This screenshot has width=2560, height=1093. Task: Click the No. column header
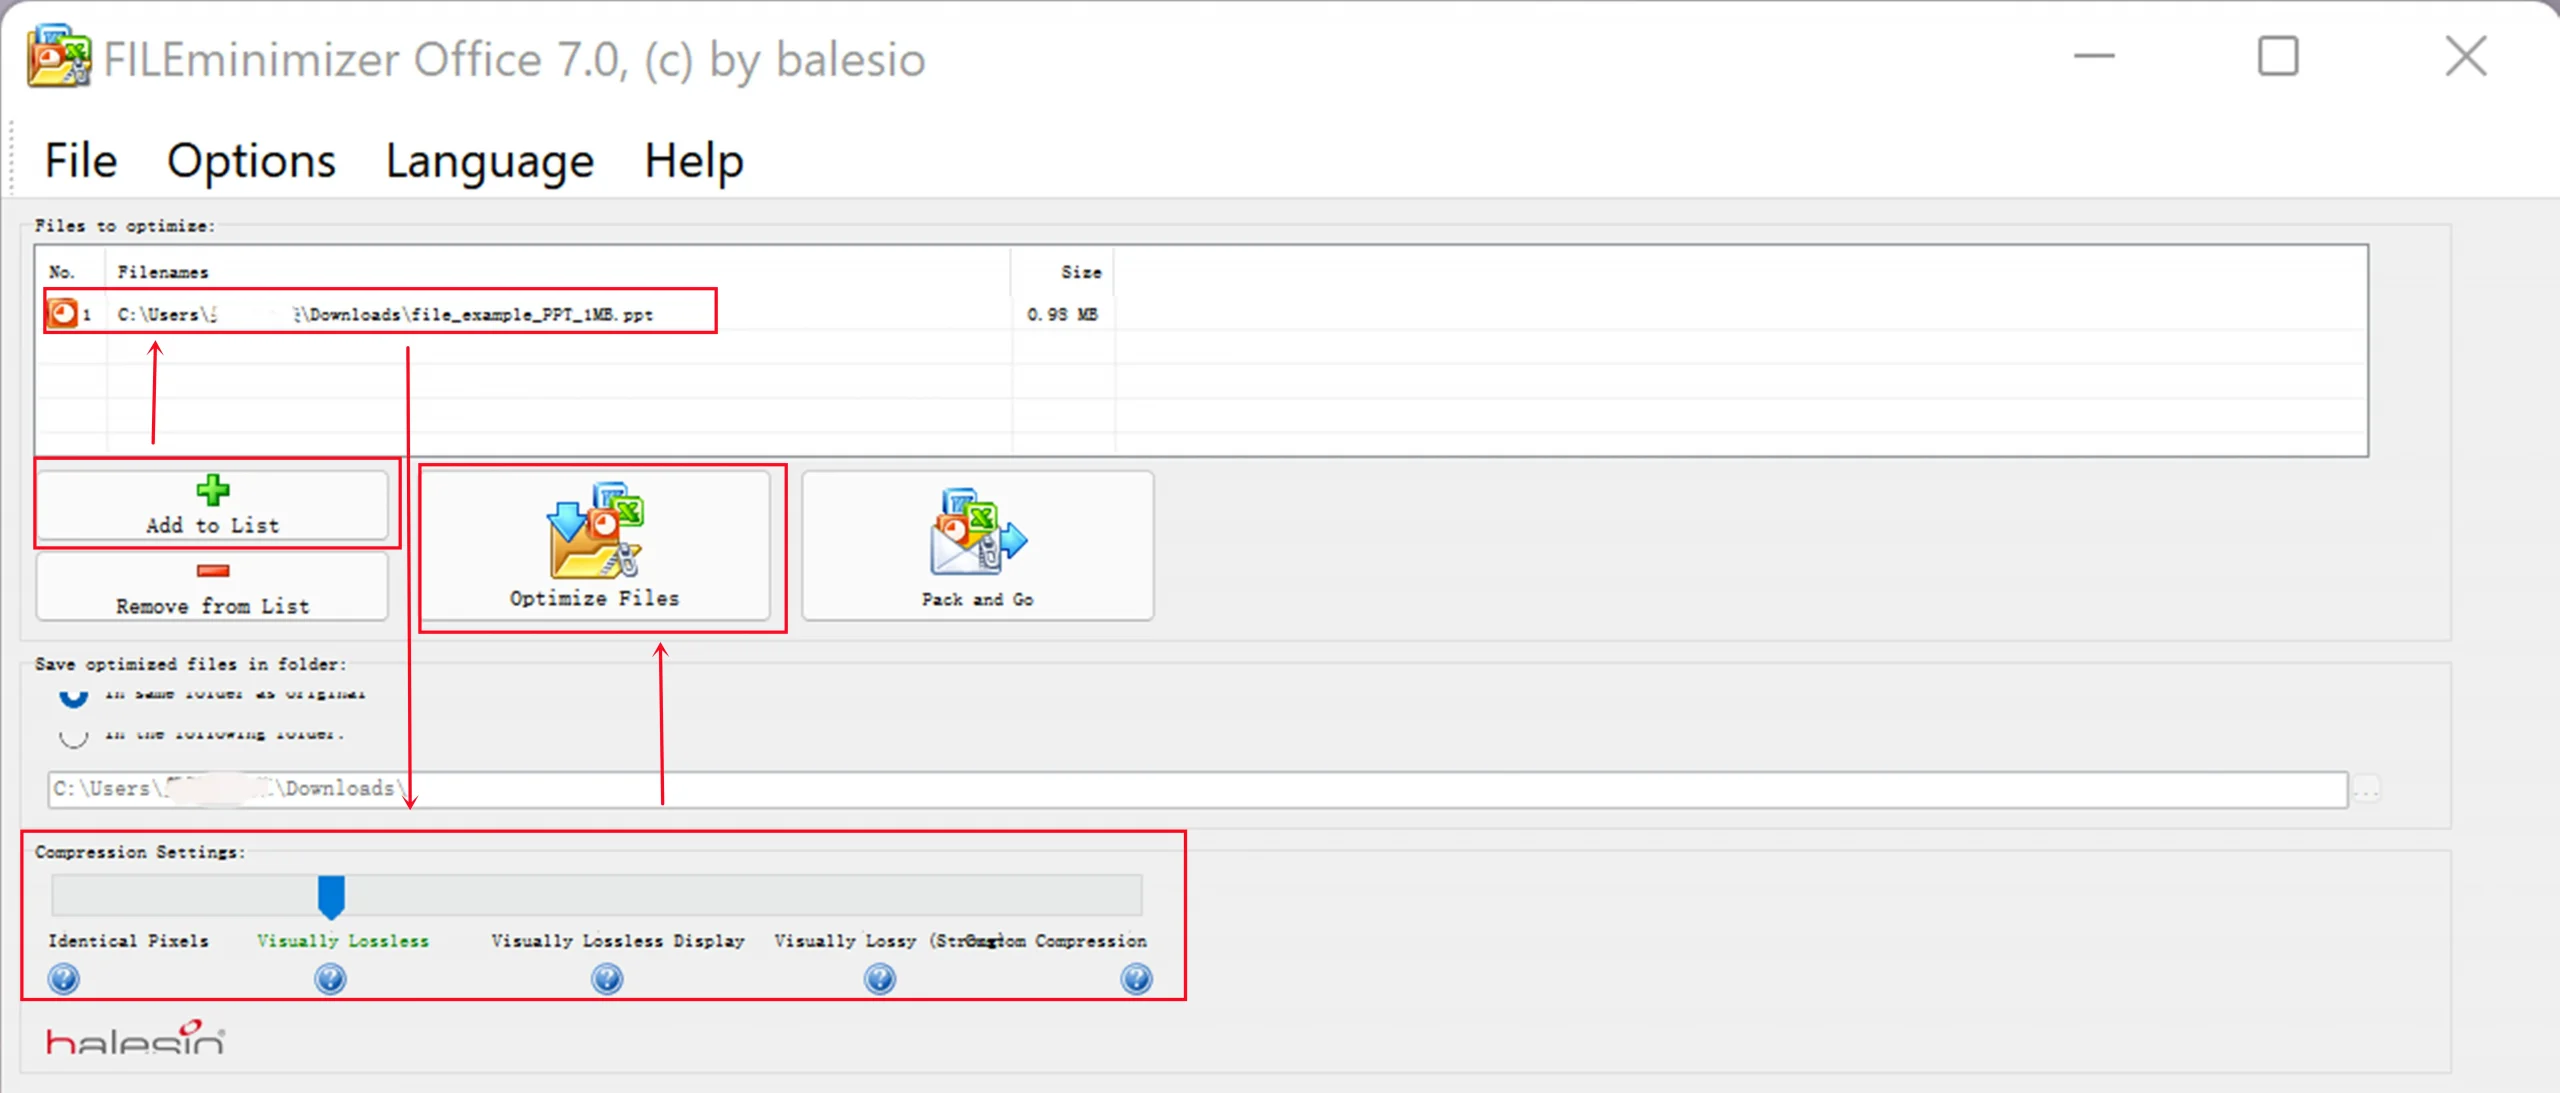62,272
